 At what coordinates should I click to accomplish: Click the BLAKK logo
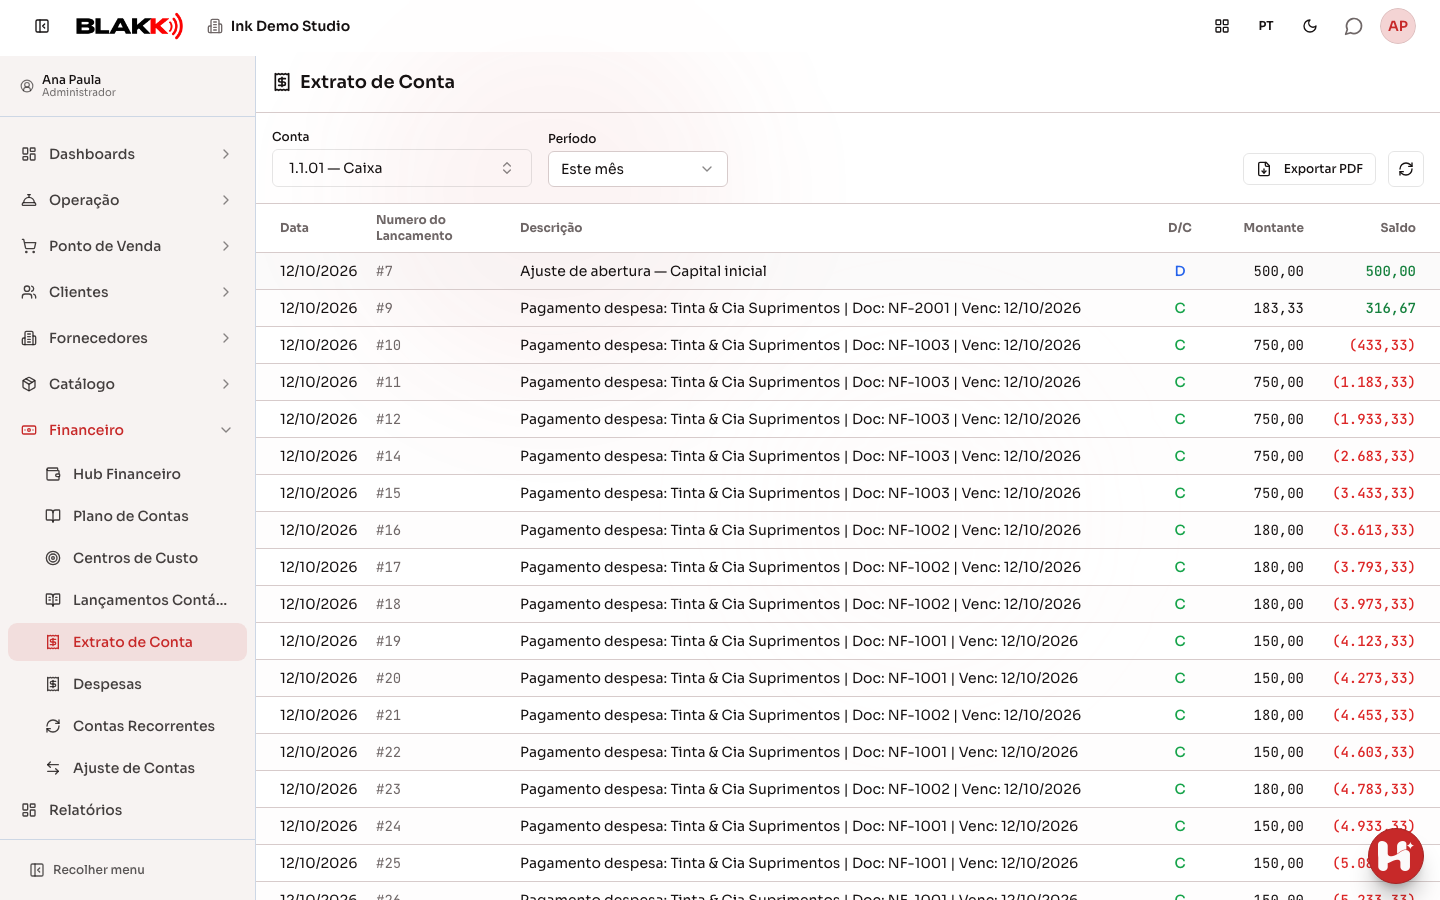click(x=130, y=26)
